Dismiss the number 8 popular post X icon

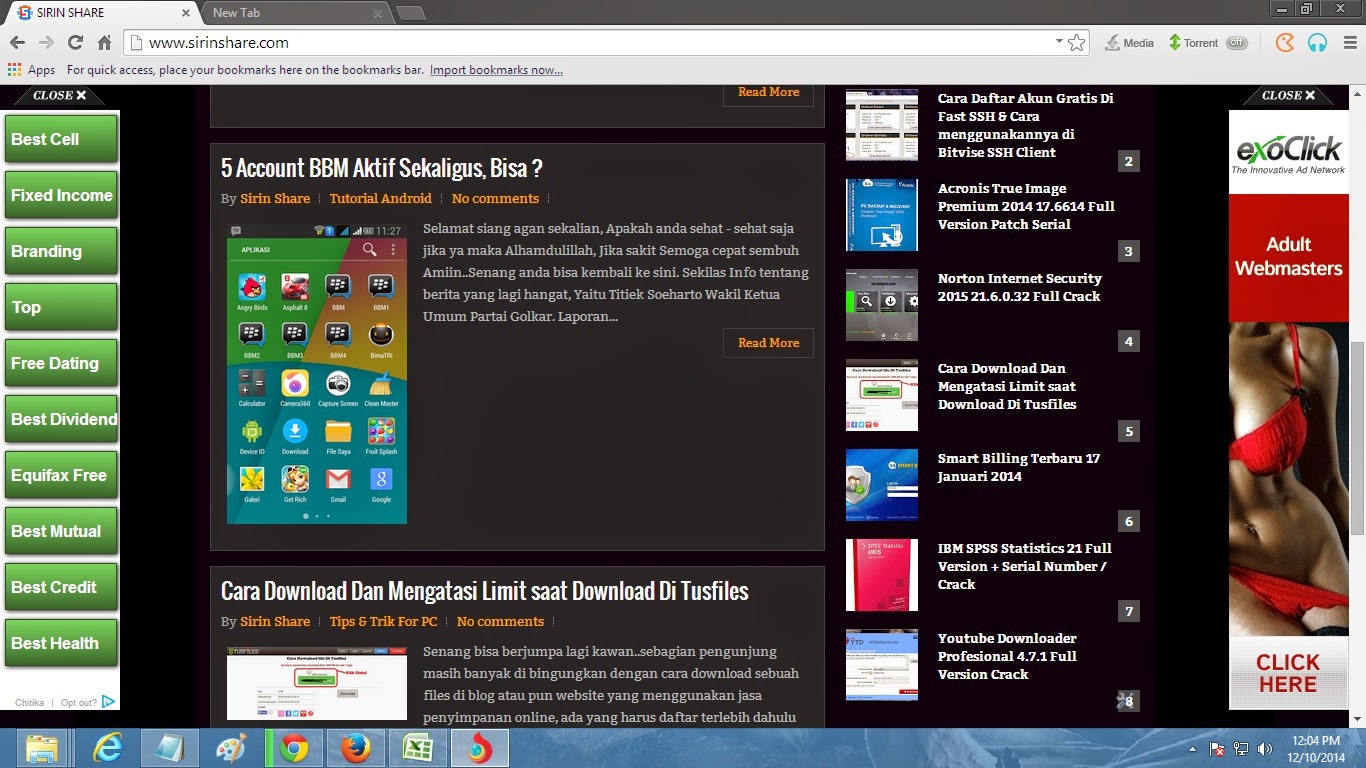click(1124, 700)
